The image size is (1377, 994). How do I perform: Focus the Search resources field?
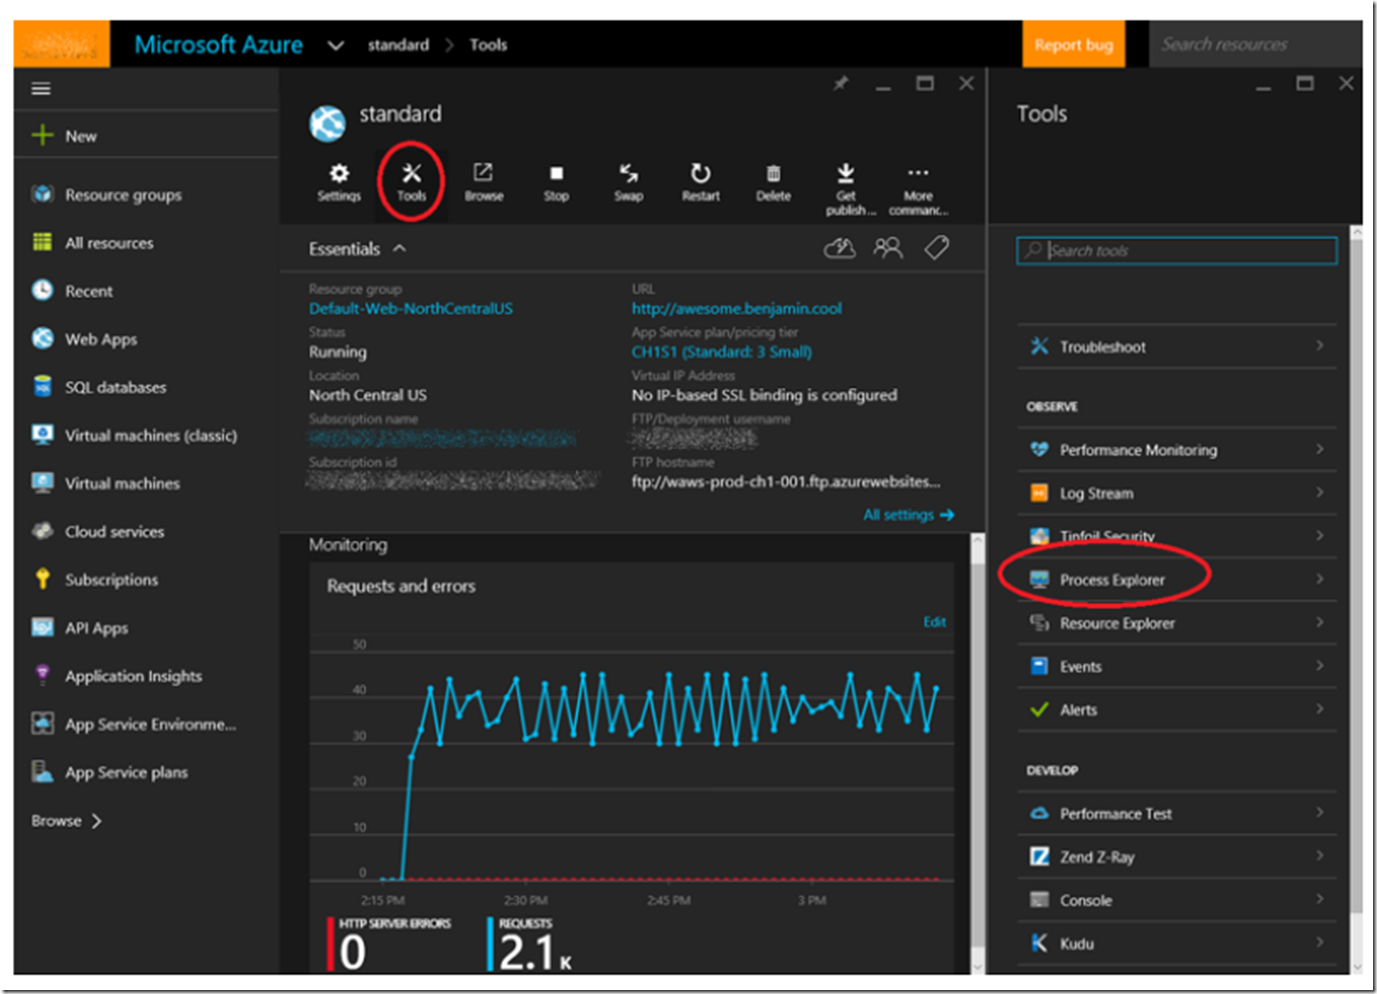click(x=1256, y=45)
